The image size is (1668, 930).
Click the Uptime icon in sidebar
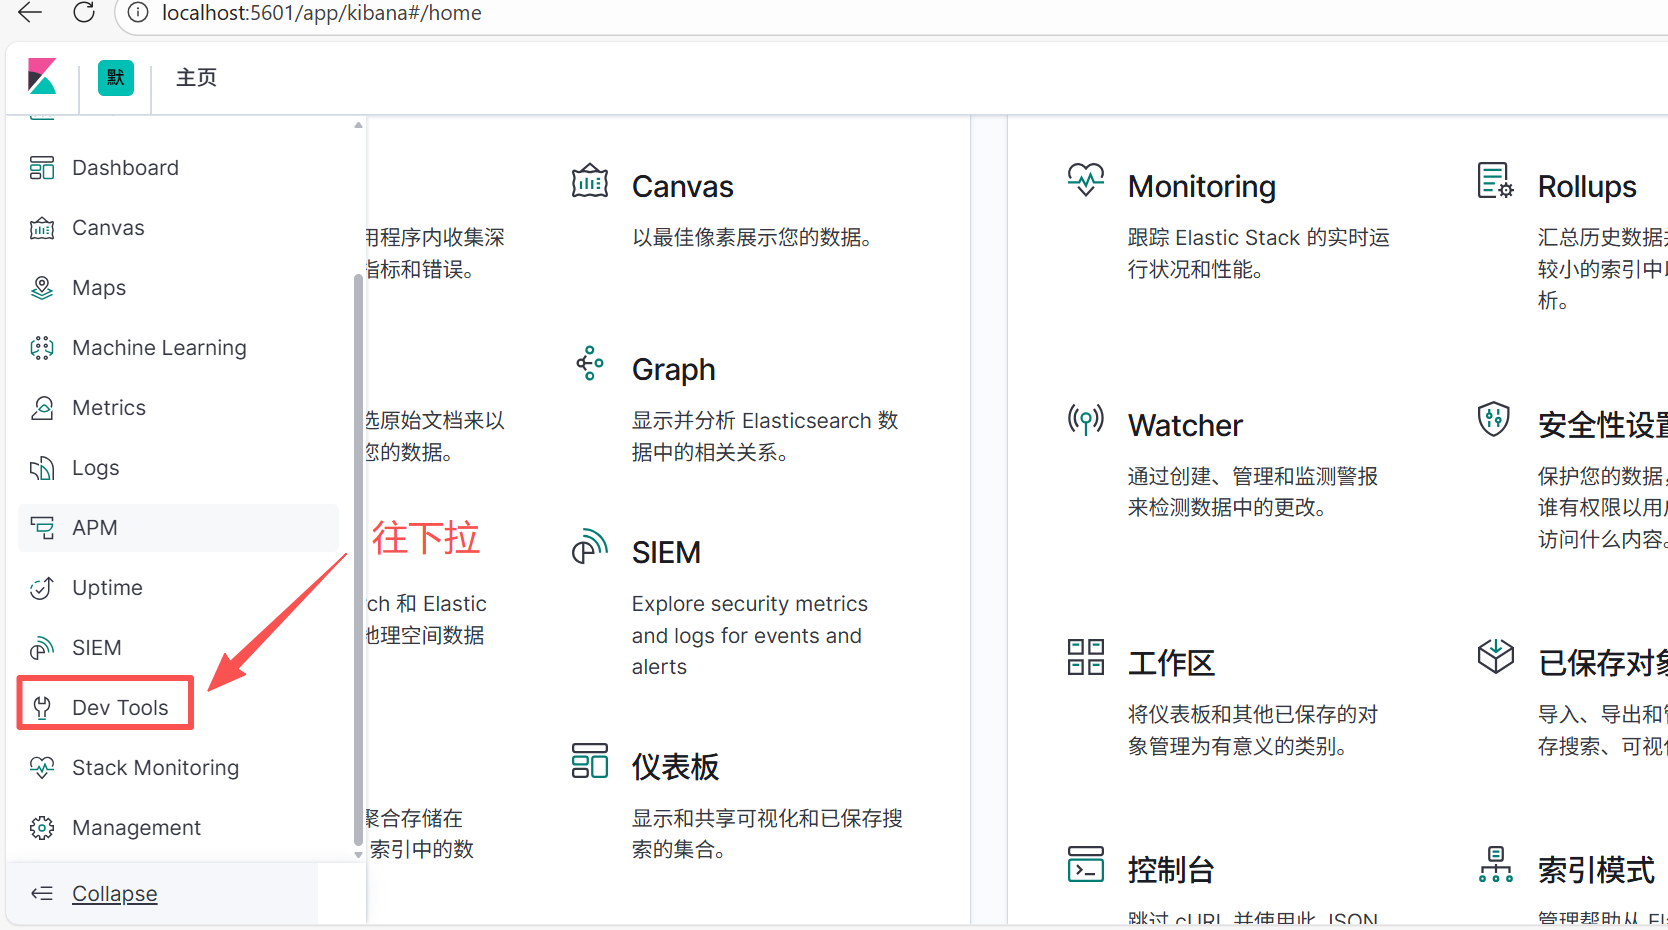pyautogui.click(x=42, y=588)
